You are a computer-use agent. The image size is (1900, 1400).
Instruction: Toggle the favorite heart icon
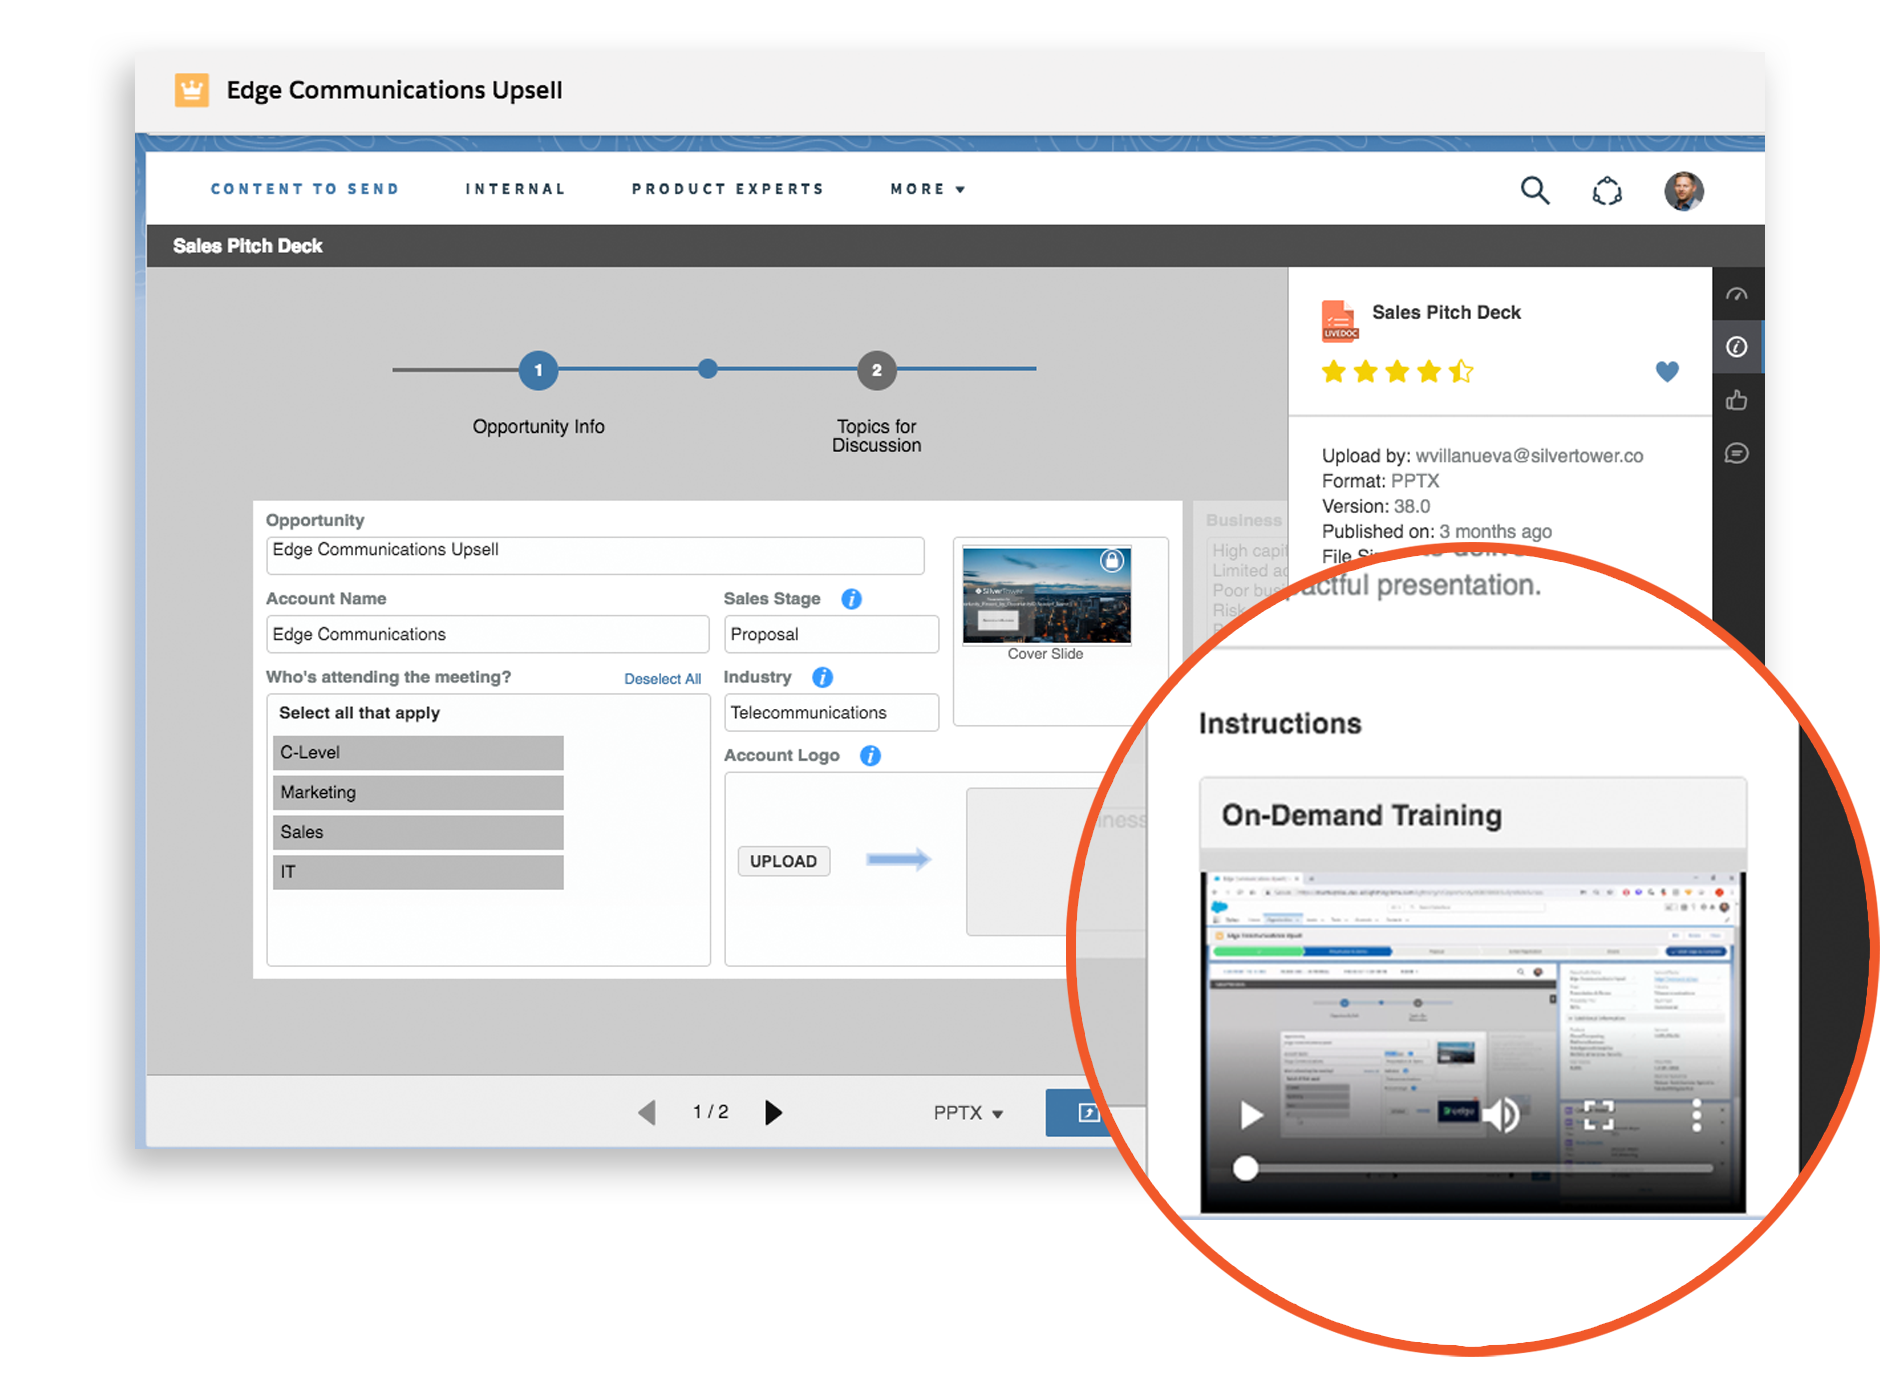(1667, 371)
